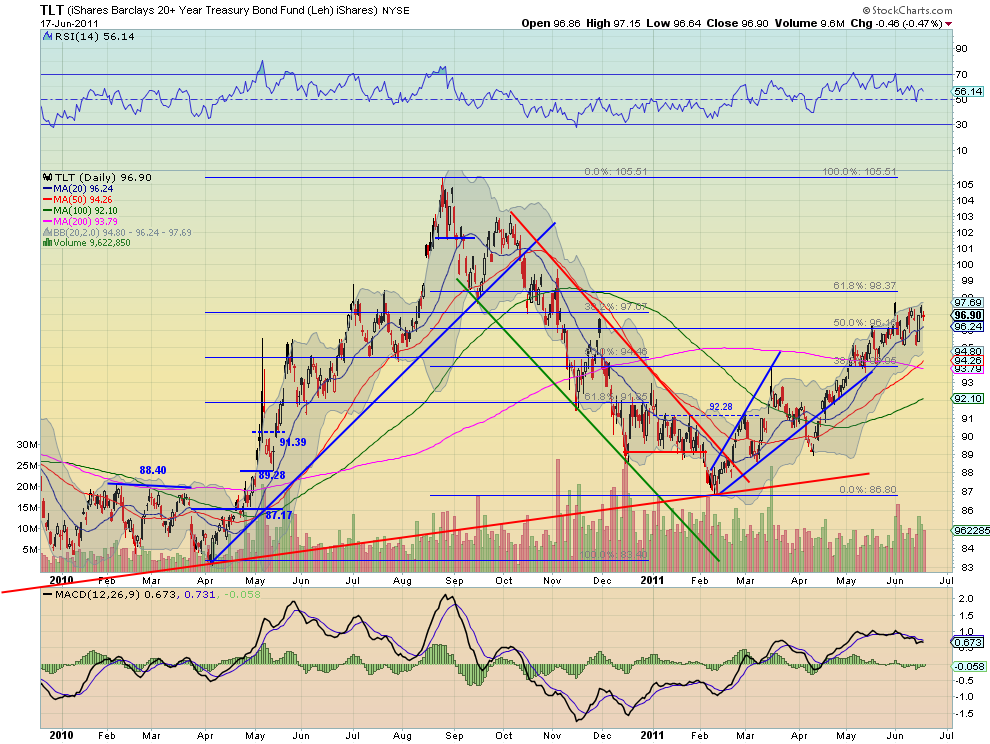Click the TLT (Daily) 96.90 legend label
This screenshot has height=744, width=990.
pos(103,177)
